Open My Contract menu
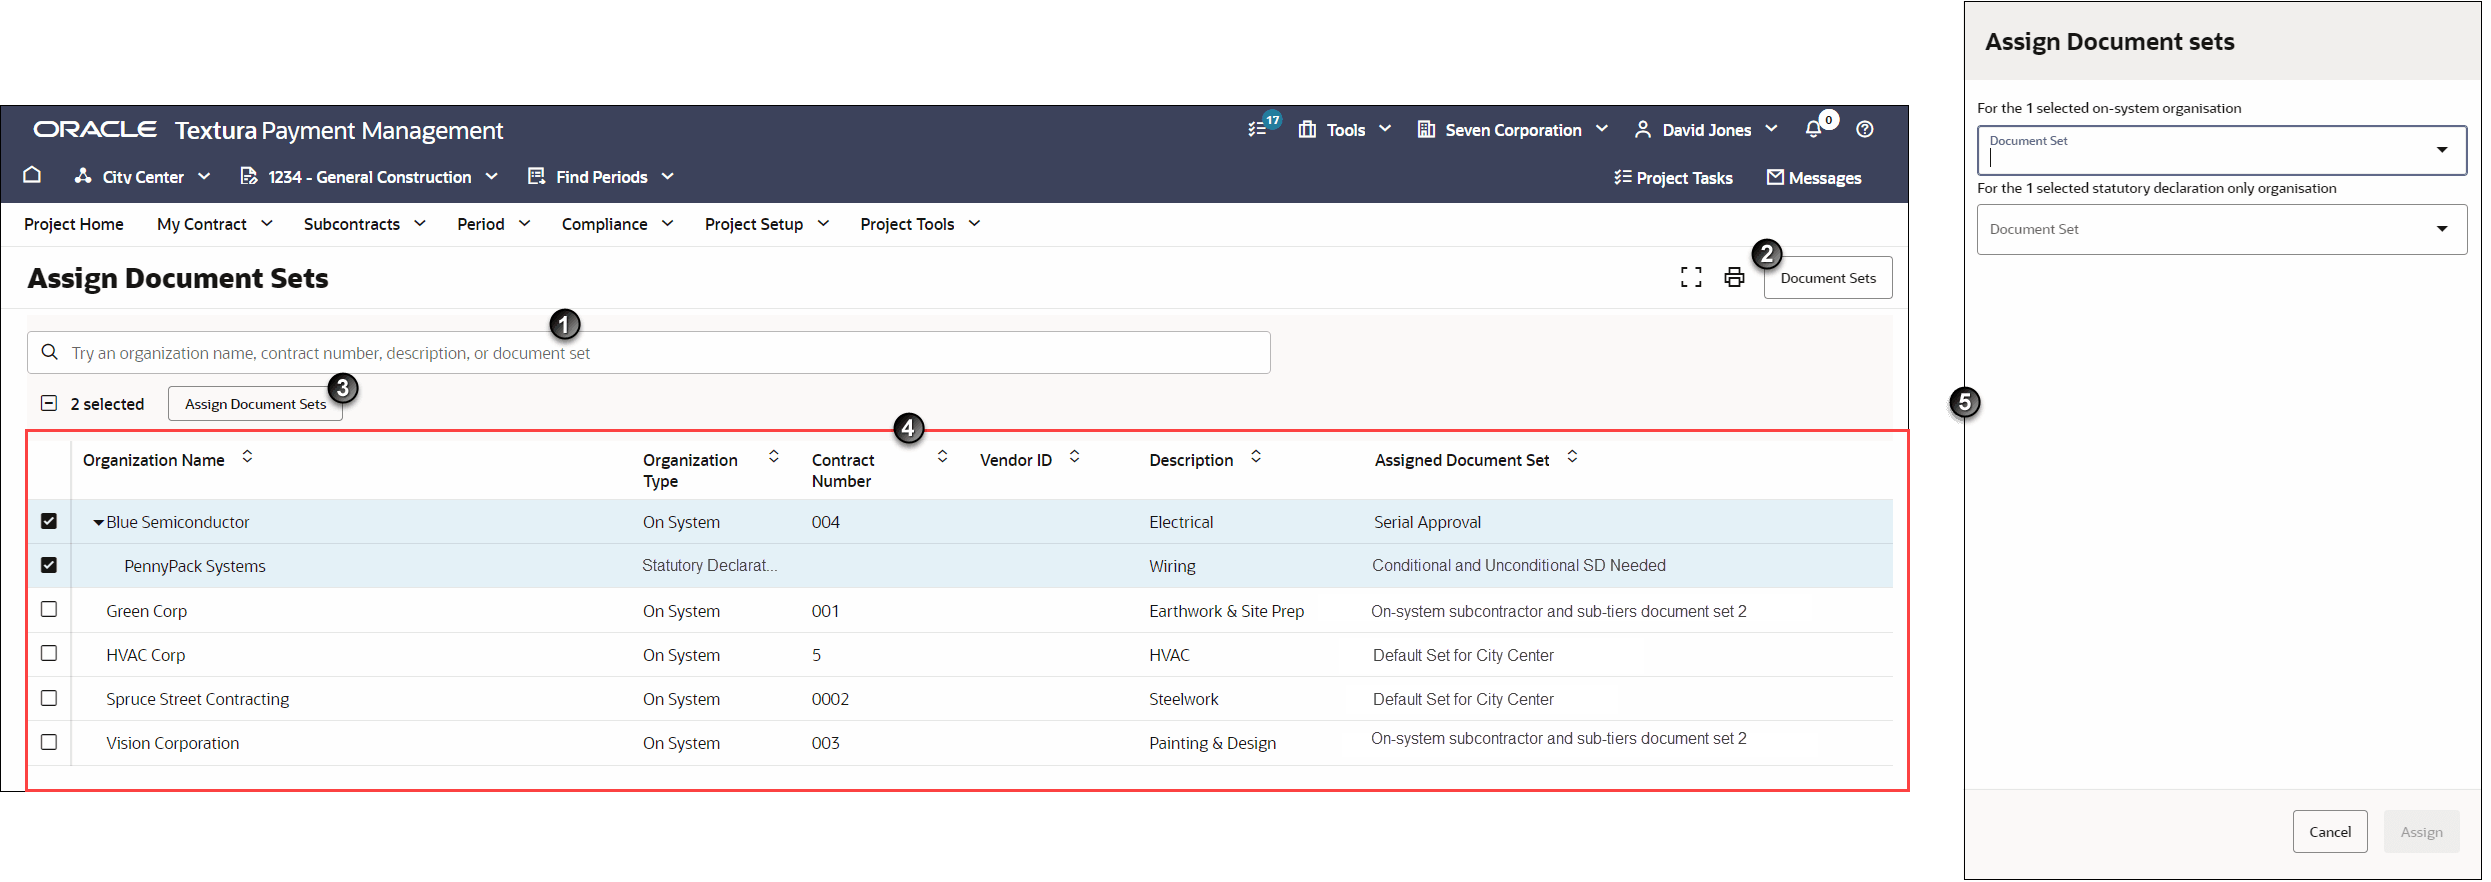Screen dimensions: 2491x882 click(215, 224)
